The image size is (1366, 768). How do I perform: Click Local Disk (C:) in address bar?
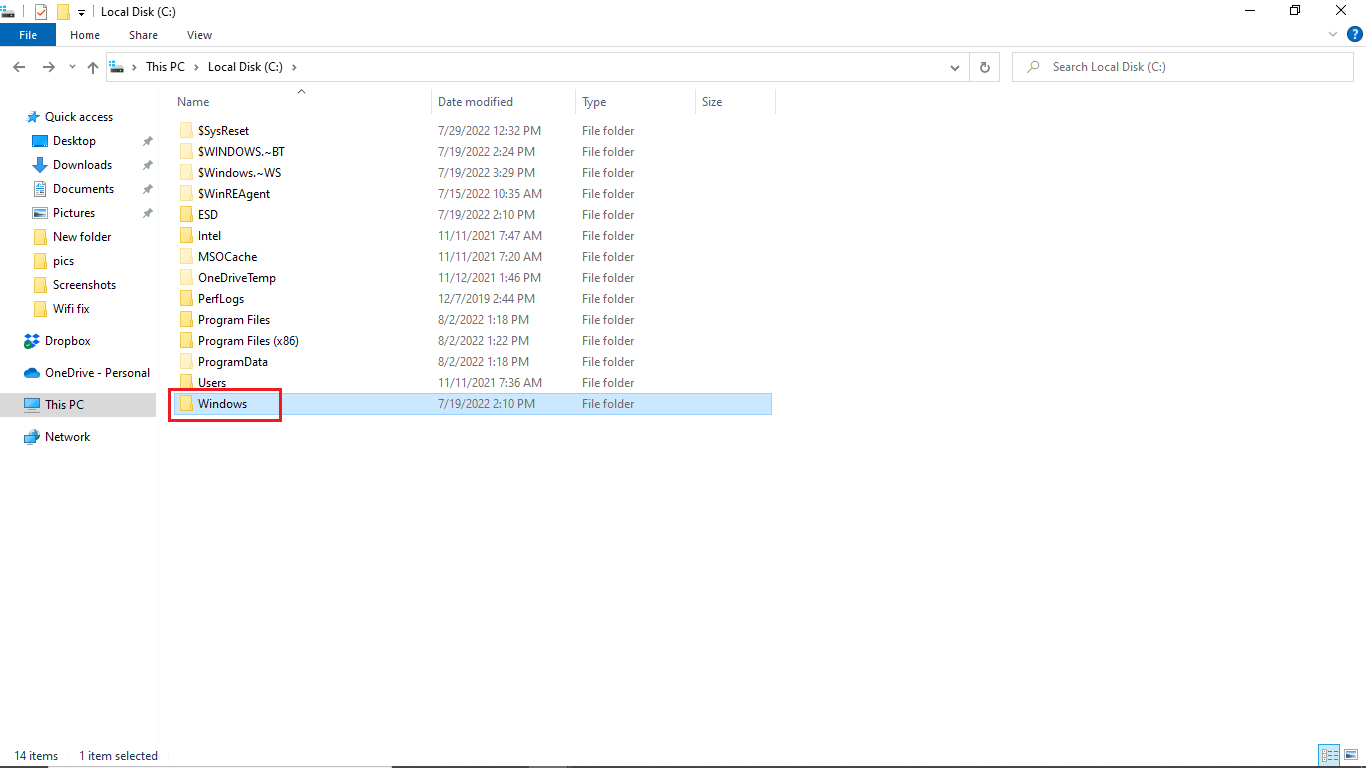[x=245, y=67]
